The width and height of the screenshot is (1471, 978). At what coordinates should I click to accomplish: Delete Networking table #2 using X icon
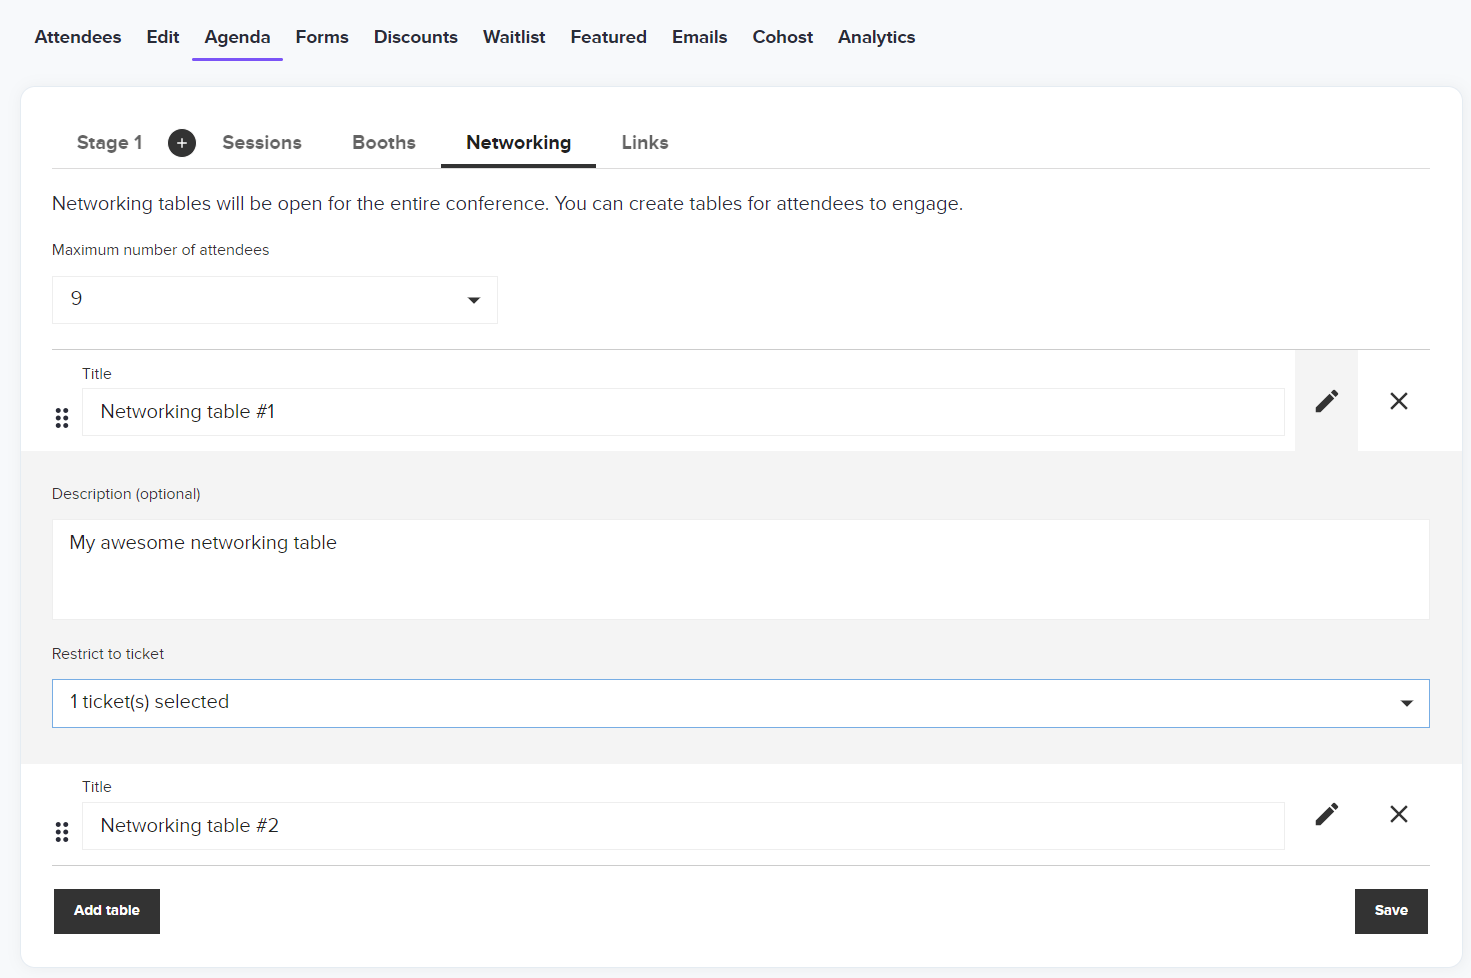click(x=1398, y=814)
